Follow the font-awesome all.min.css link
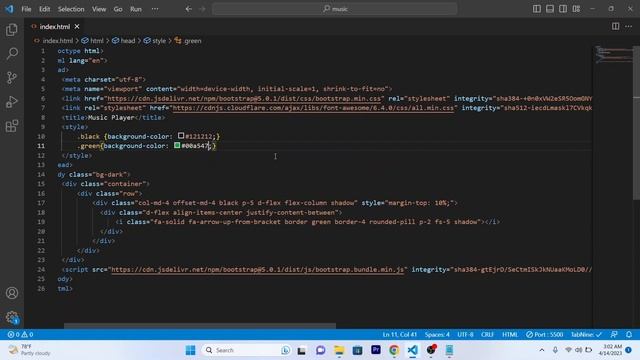640x360 pixels. [313, 108]
